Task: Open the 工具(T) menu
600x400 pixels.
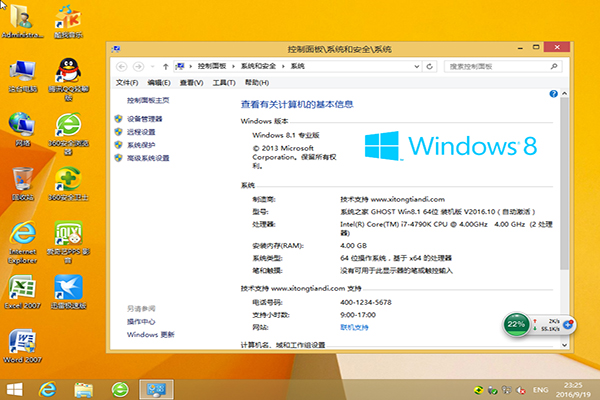Action: (x=222, y=82)
